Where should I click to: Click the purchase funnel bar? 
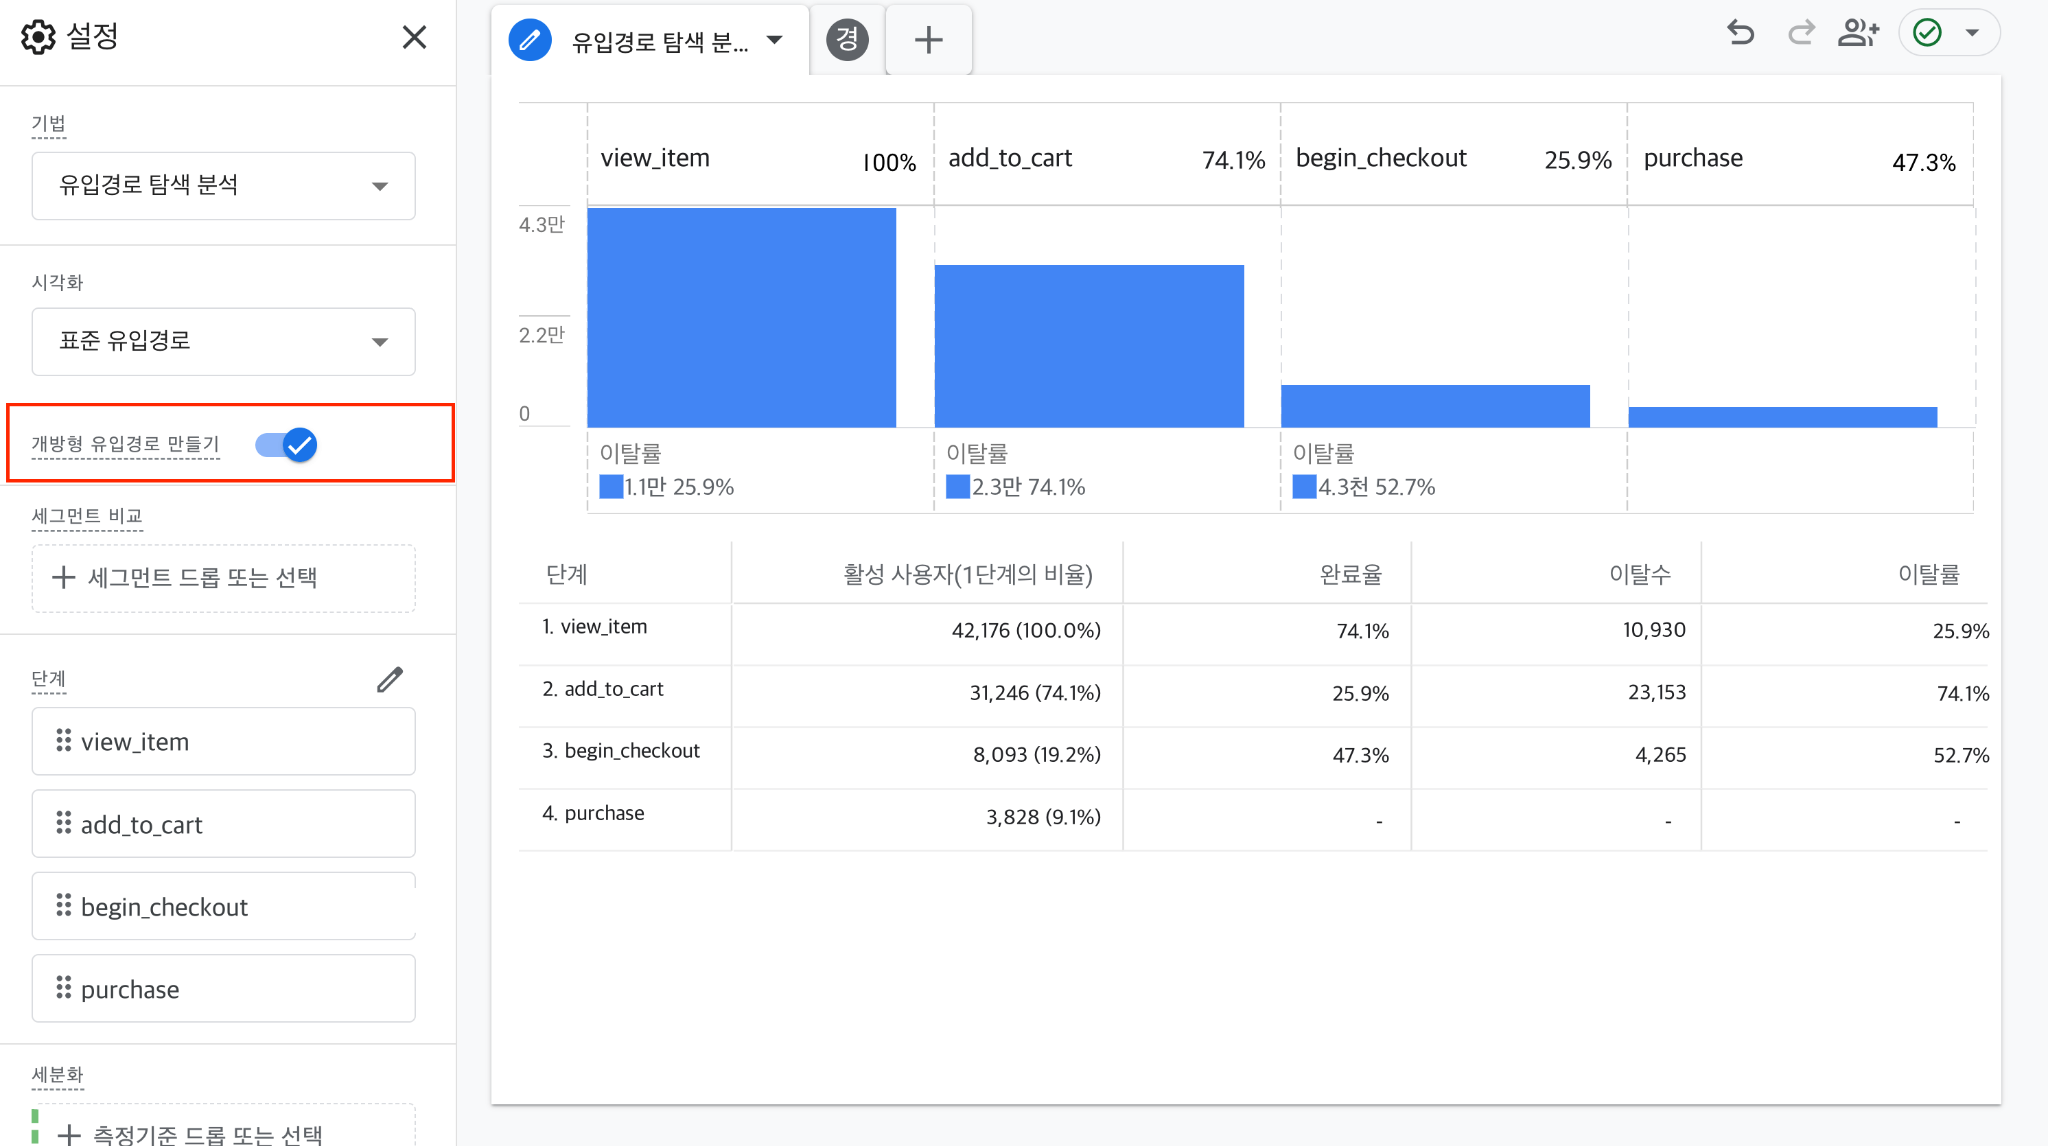[1783, 417]
